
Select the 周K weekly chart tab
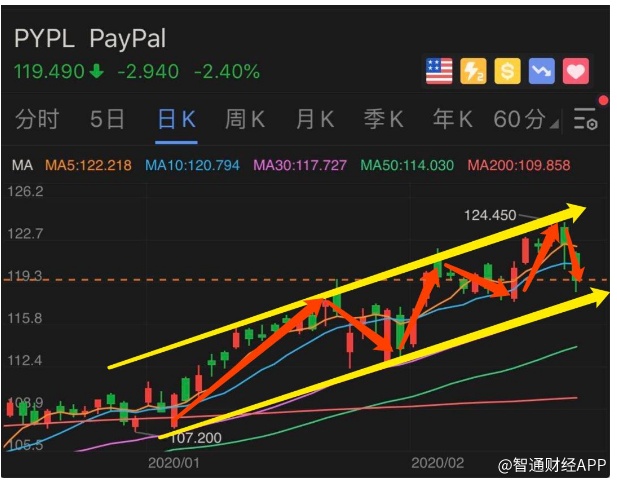pyautogui.click(x=245, y=119)
